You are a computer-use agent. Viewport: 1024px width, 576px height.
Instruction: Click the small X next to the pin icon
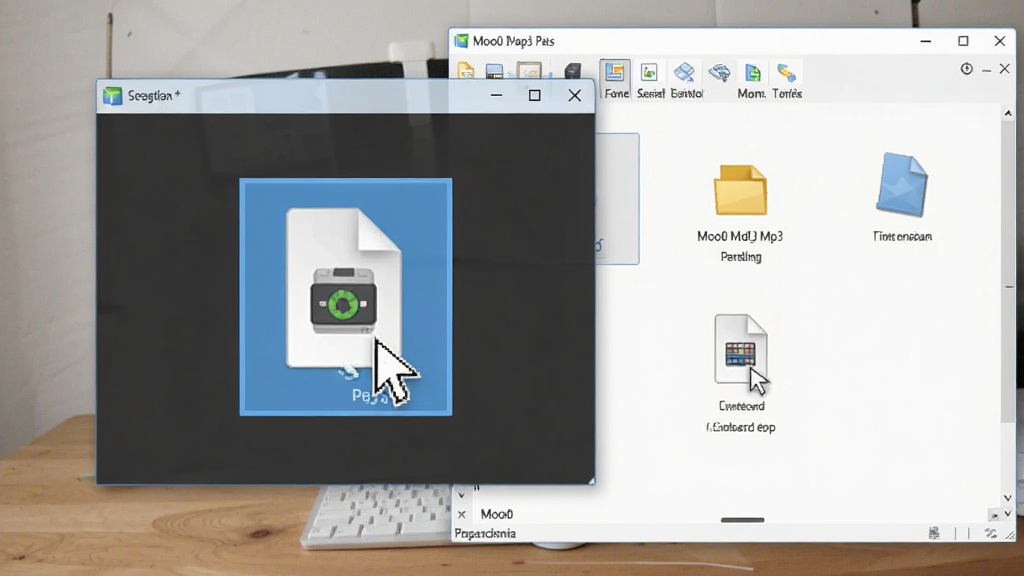tap(1004, 69)
